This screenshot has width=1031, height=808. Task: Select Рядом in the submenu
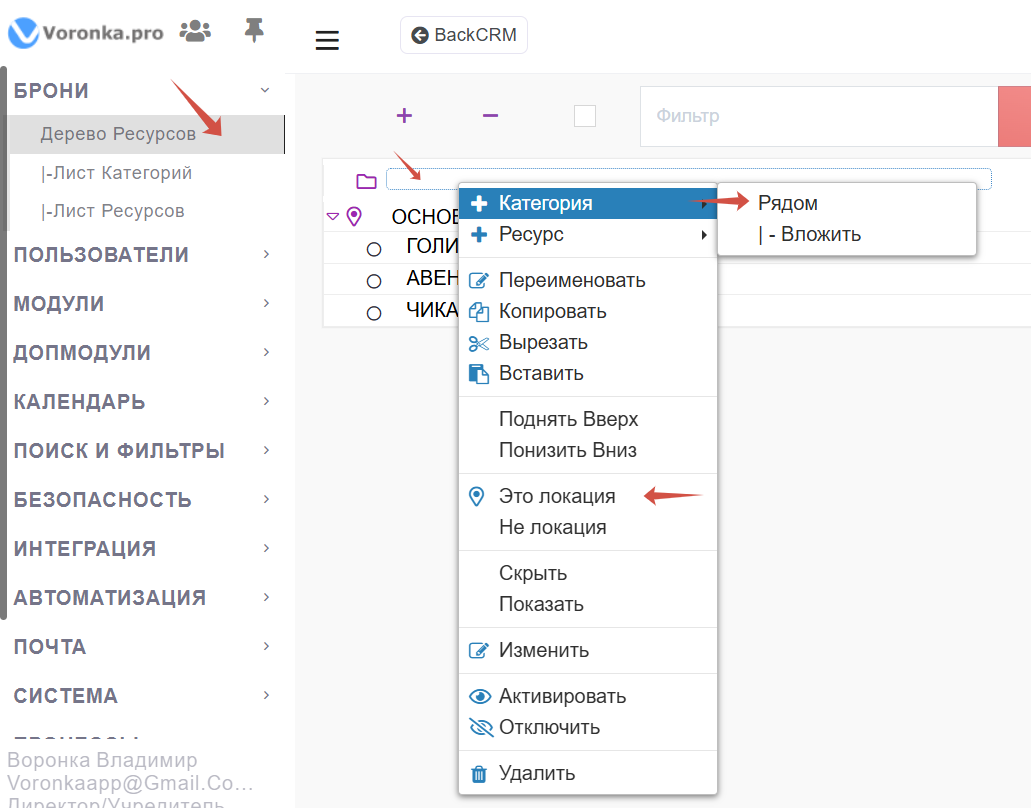(788, 204)
